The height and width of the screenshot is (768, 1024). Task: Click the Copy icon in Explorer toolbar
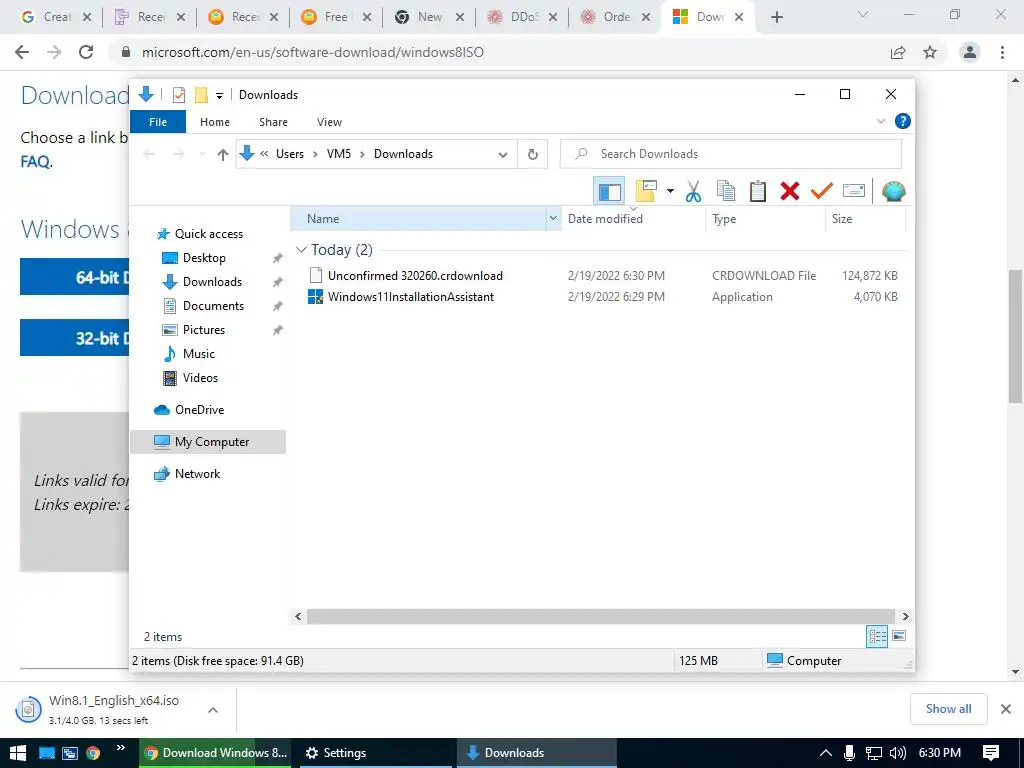[726, 191]
